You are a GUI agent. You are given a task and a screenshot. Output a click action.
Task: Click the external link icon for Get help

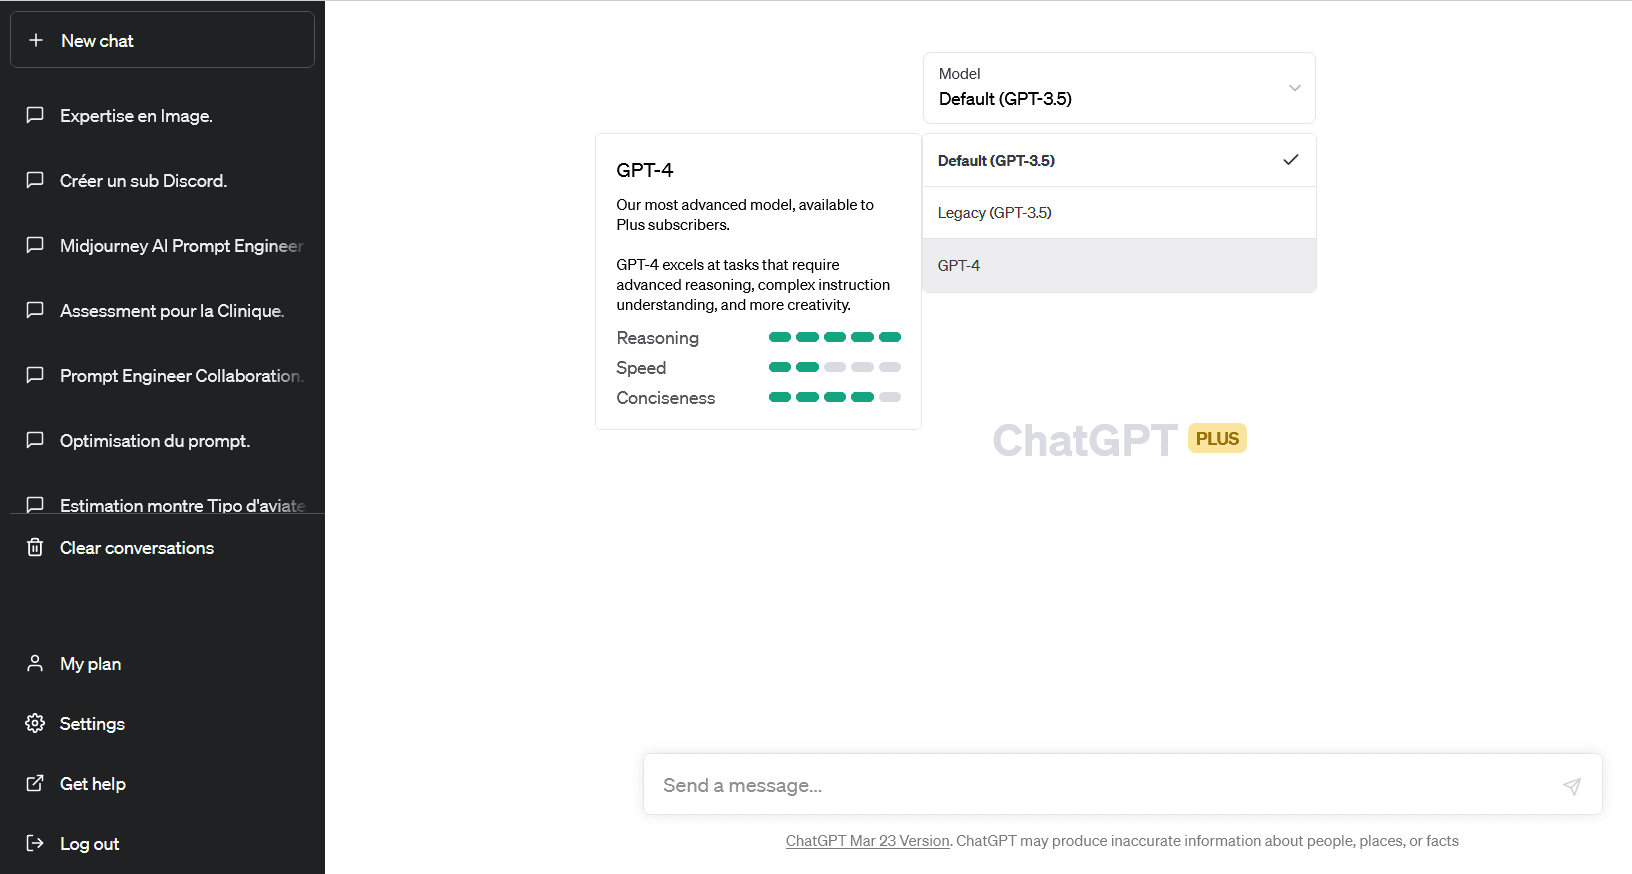pos(35,783)
